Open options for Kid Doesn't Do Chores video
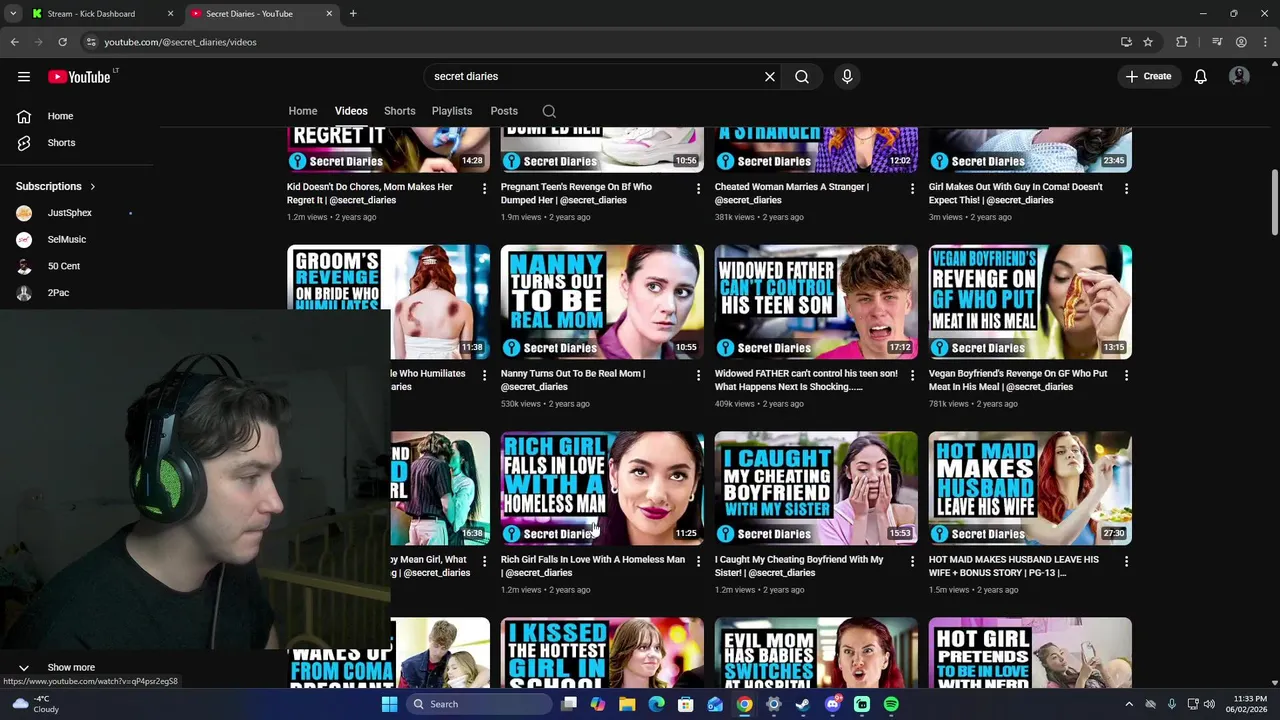 pyautogui.click(x=484, y=188)
